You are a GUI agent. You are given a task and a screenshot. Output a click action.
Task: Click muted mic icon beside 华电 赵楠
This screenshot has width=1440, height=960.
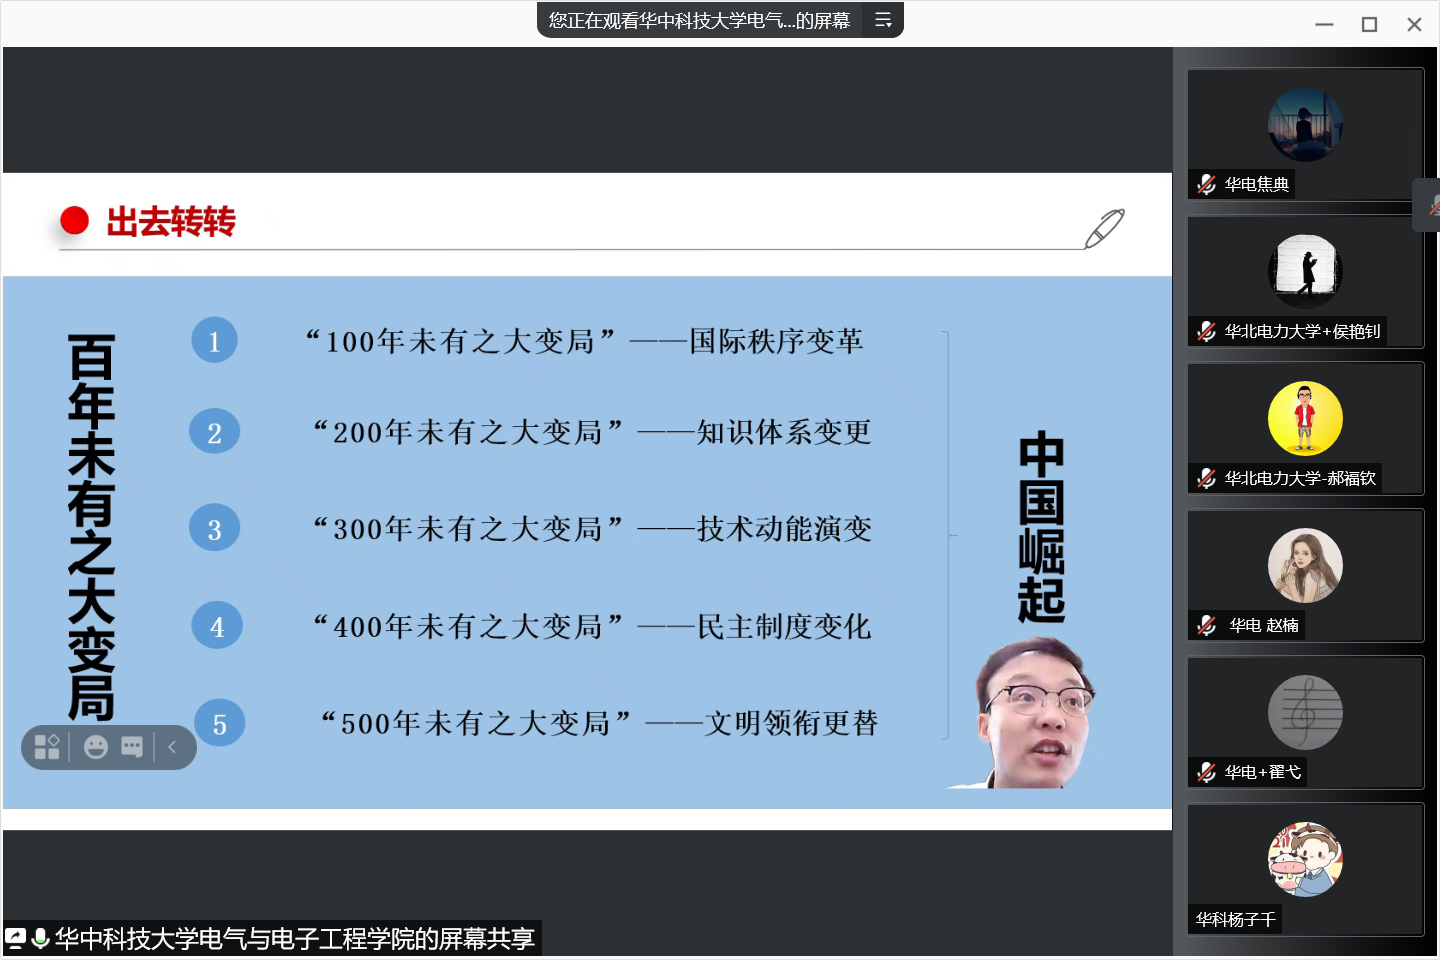point(1207,625)
